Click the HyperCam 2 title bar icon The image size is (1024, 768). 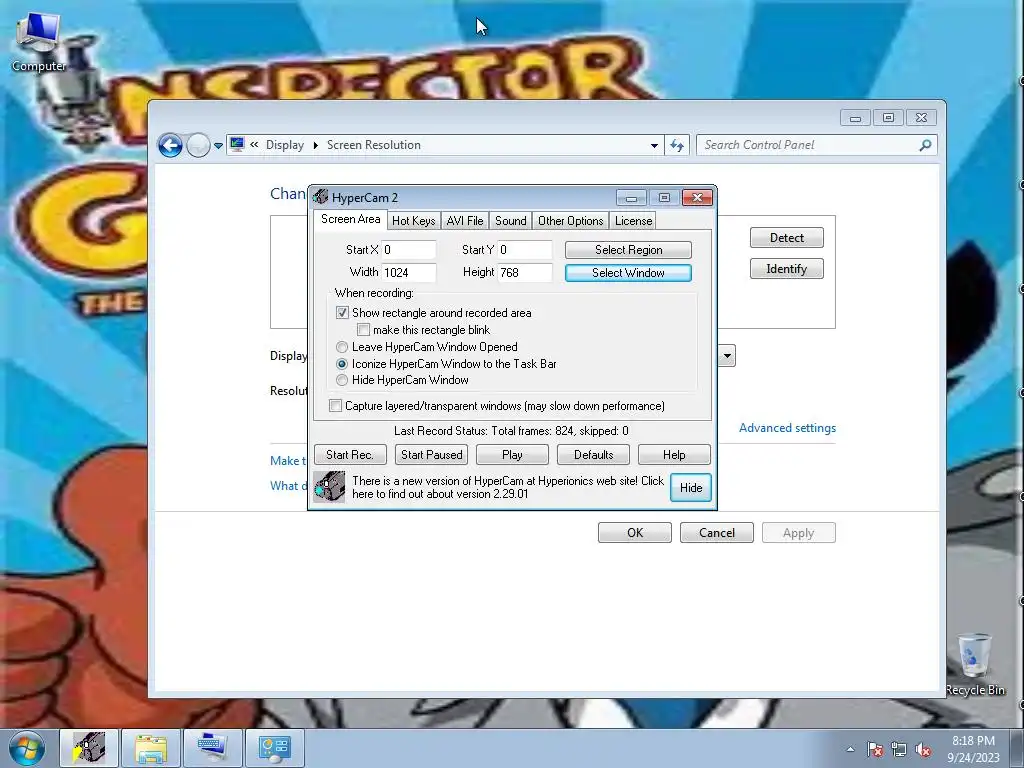(x=320, y=197)
